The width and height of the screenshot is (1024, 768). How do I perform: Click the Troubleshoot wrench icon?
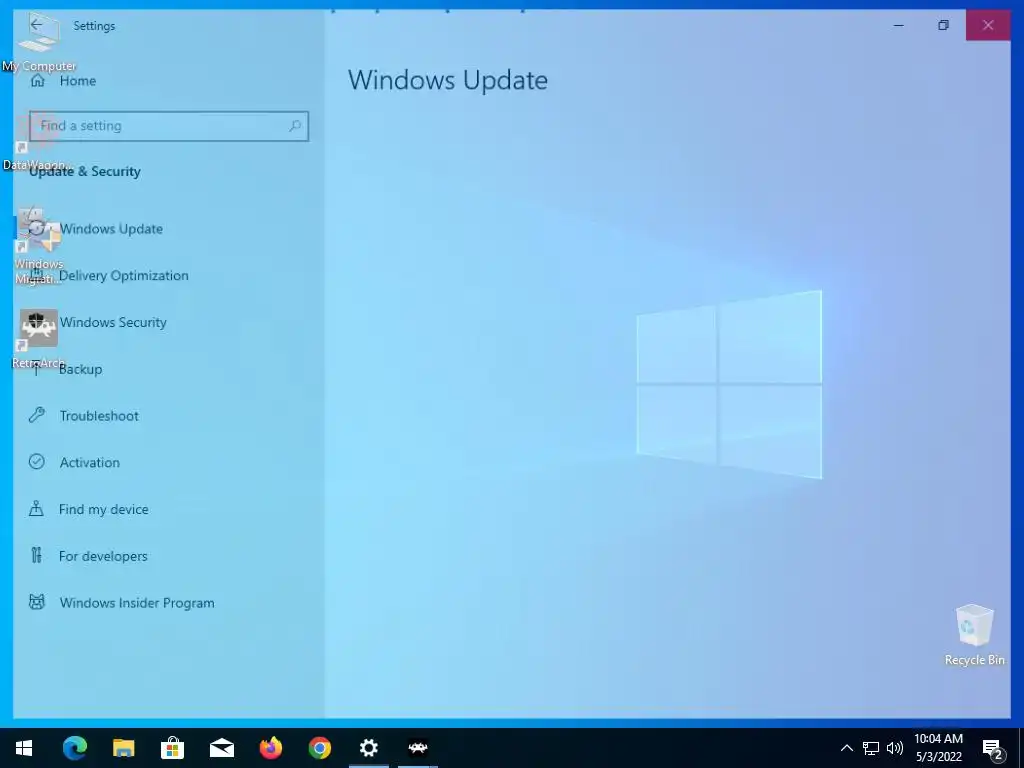[37, 415]
